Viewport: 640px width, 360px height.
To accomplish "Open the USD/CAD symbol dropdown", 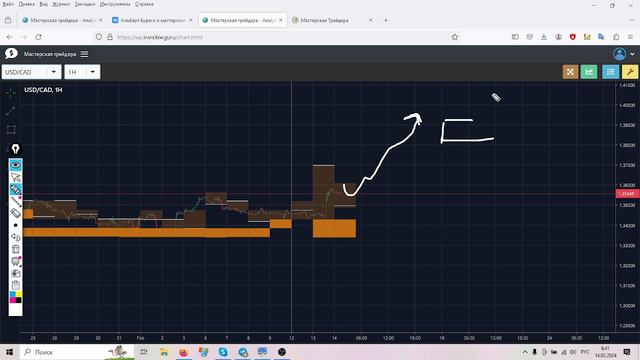I will coord(31,72).
